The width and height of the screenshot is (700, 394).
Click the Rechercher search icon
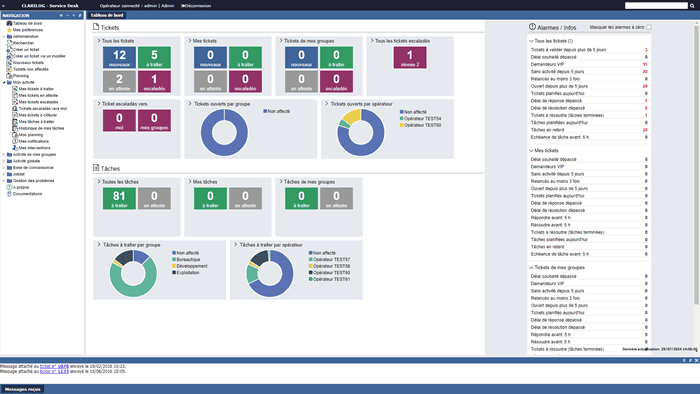[x=9, y=43]
